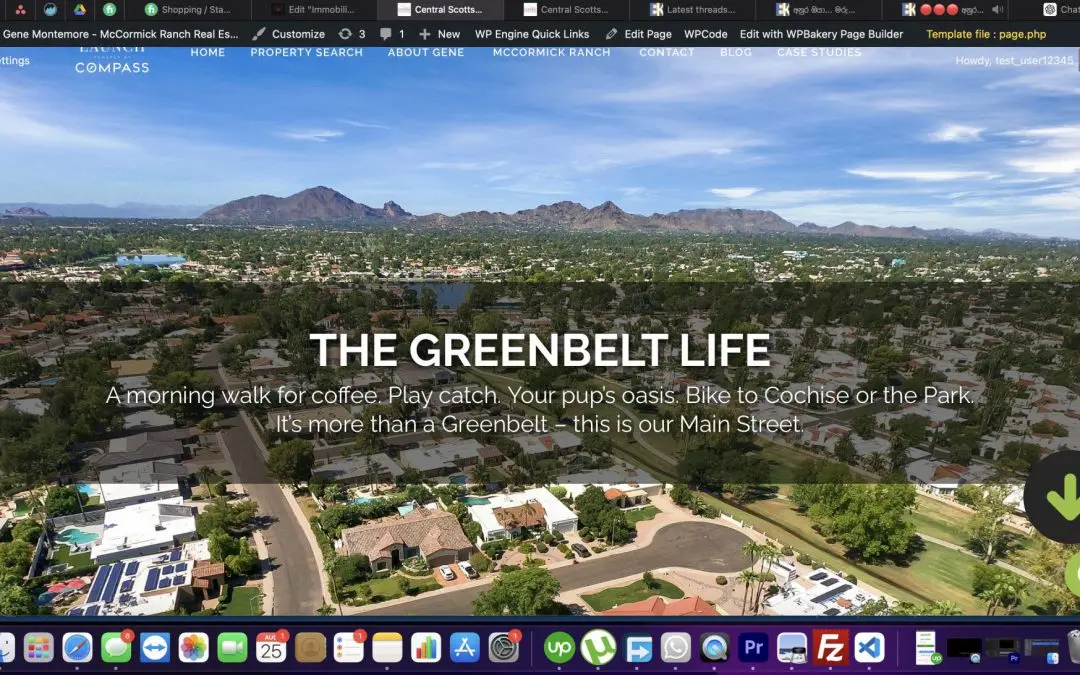Expand WP Engine Quick Links menu

[531, 34]
